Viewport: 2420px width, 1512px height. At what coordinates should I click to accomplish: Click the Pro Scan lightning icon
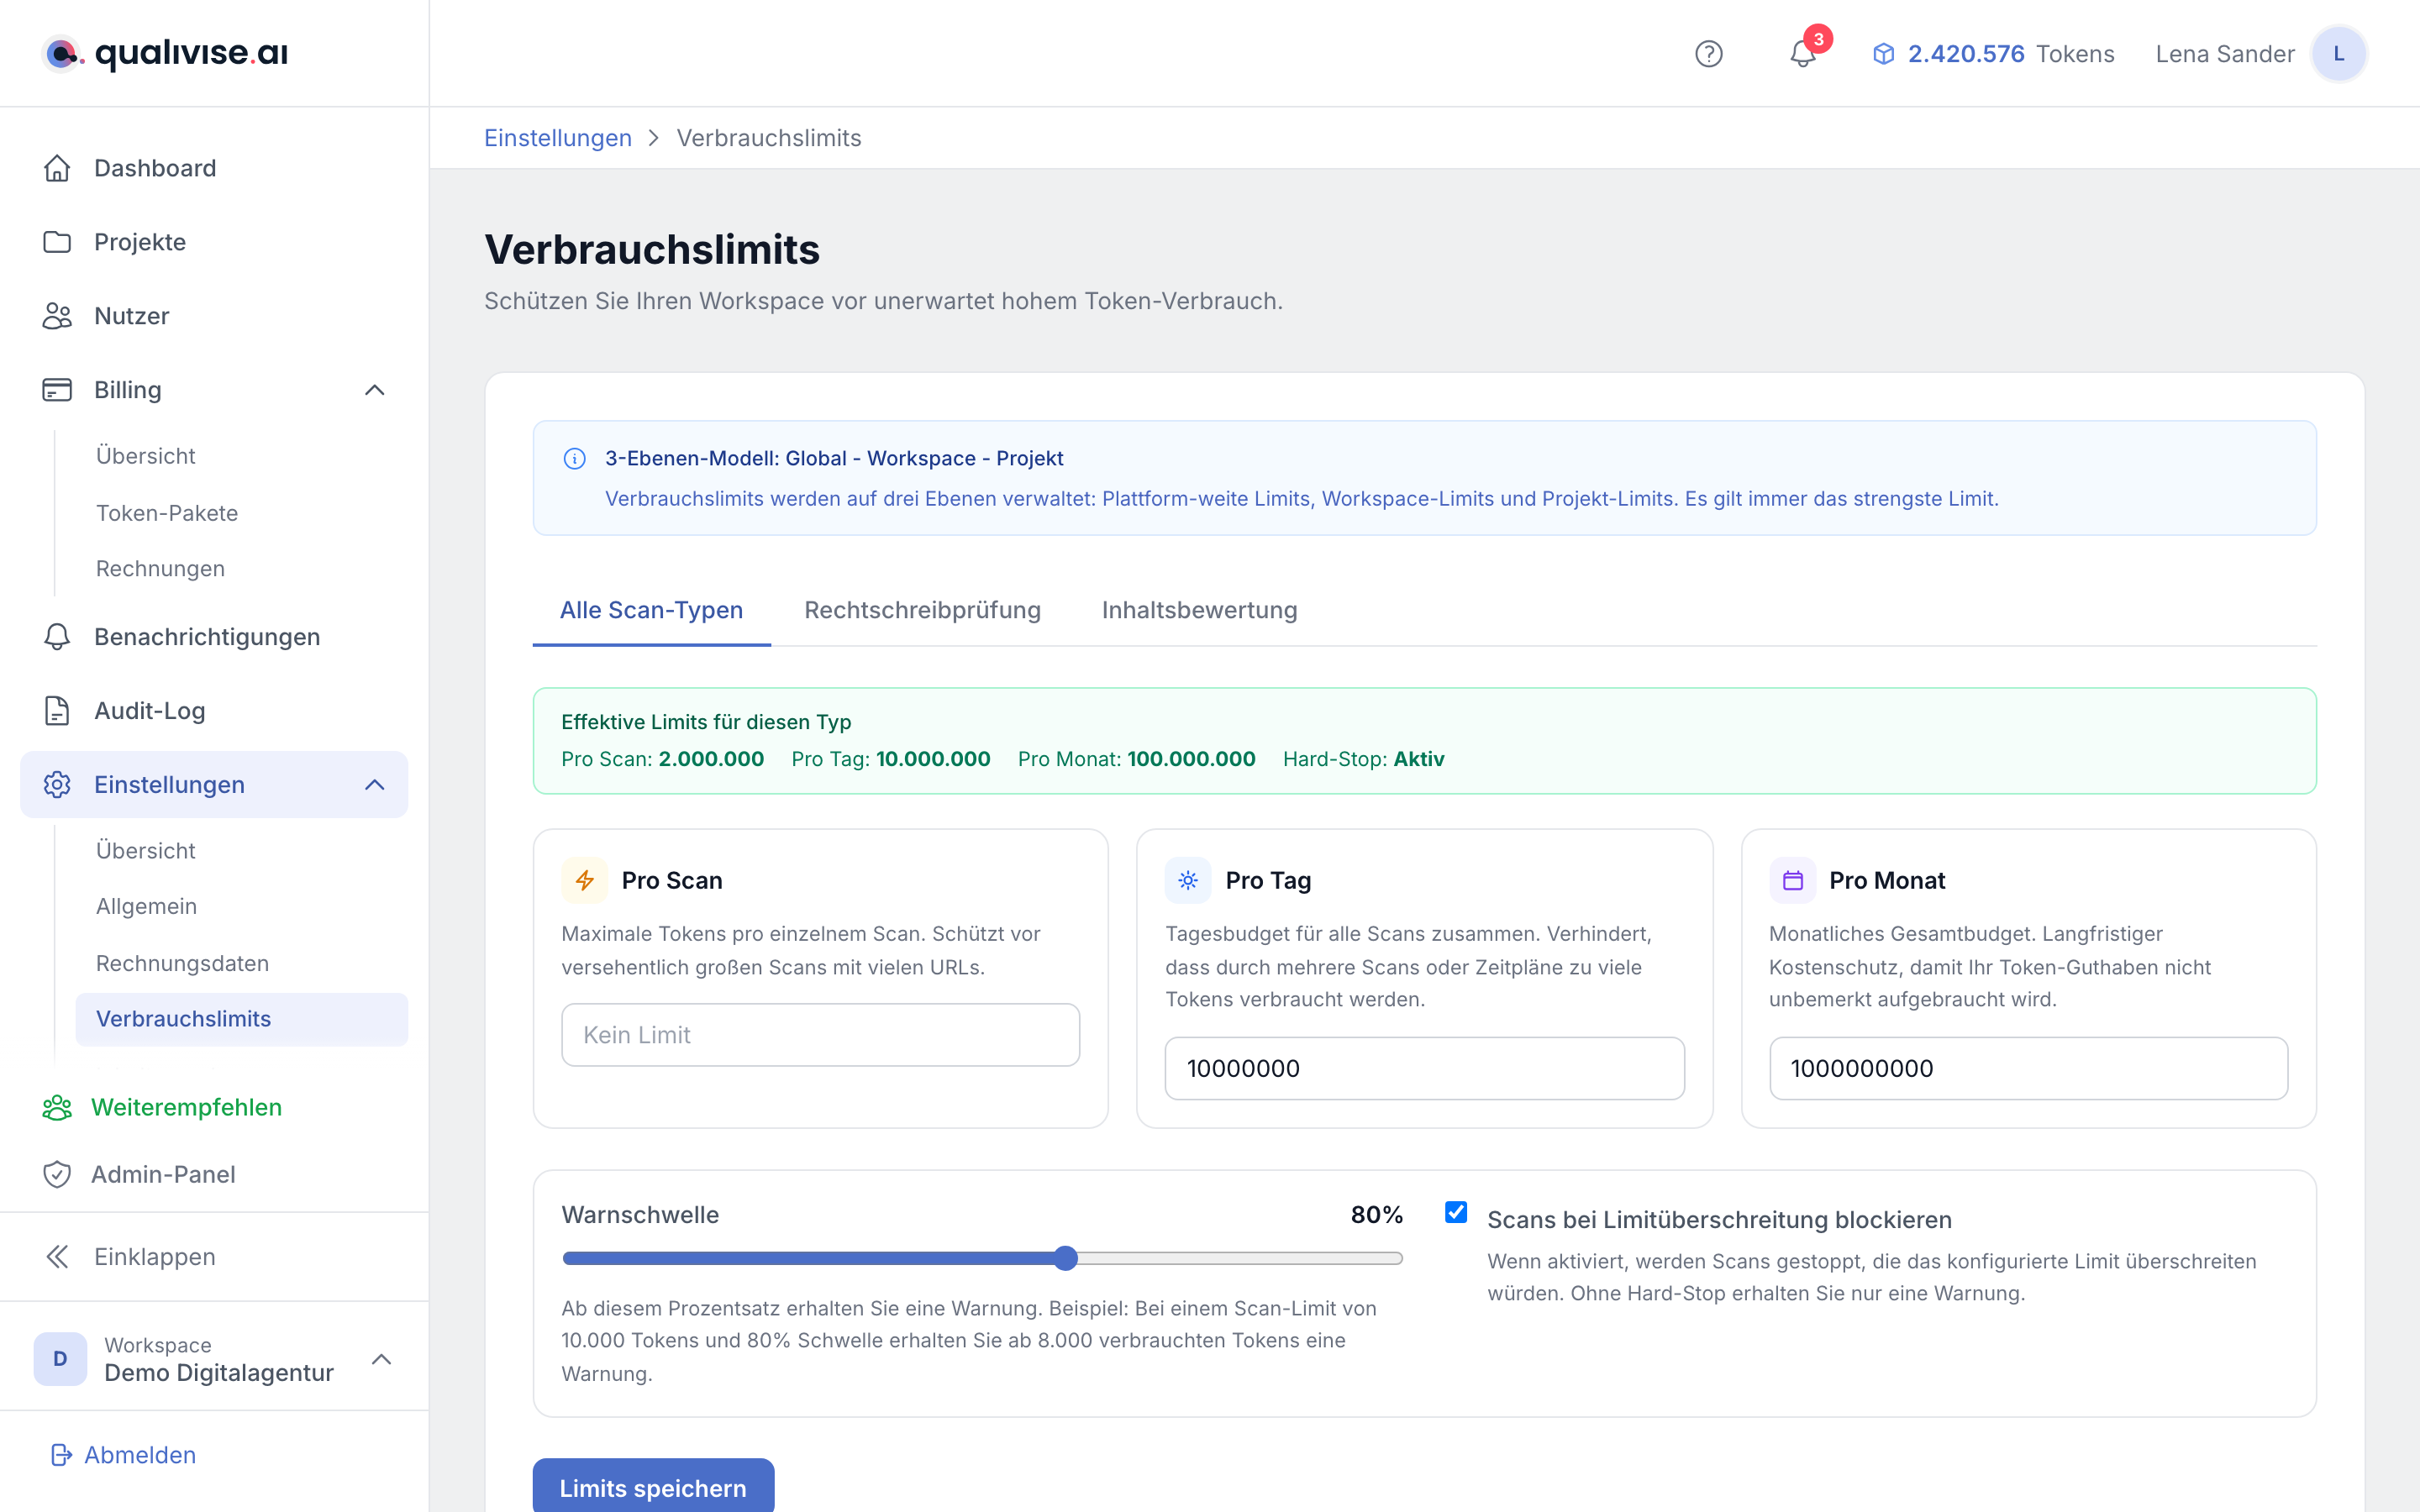[x=585, y=880]
